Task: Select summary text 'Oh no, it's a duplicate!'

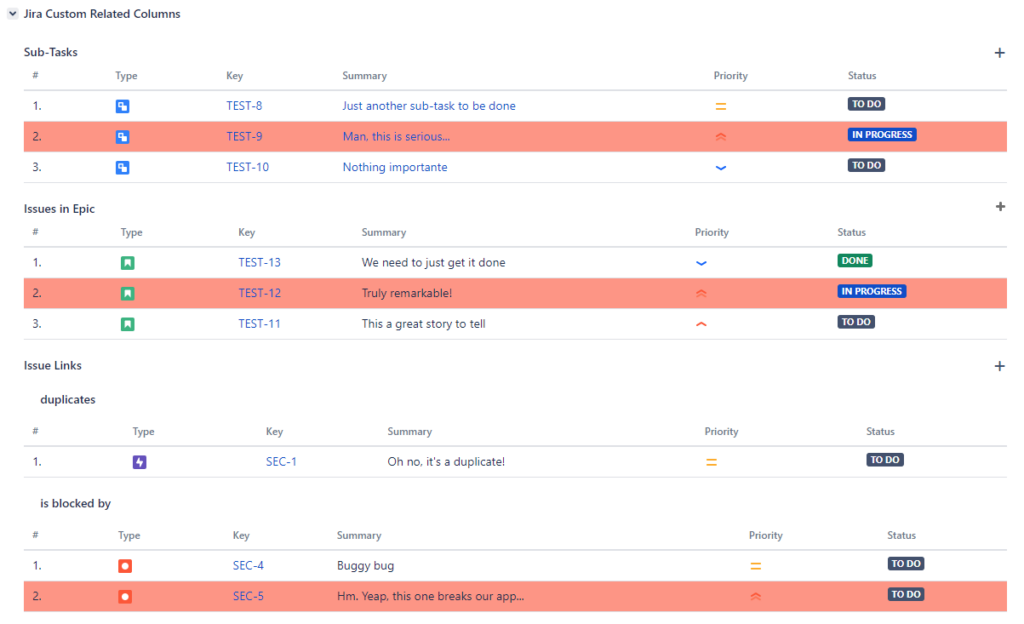Action: click(446, 461)
